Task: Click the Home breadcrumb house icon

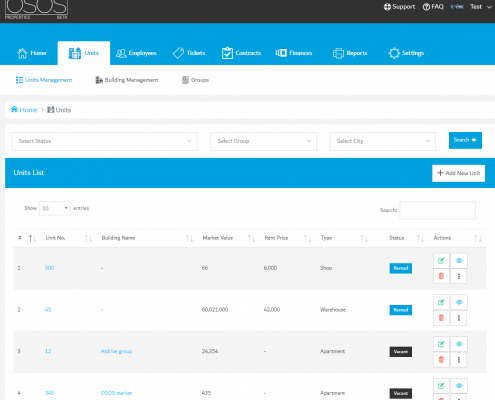Action: coord(14,109)
